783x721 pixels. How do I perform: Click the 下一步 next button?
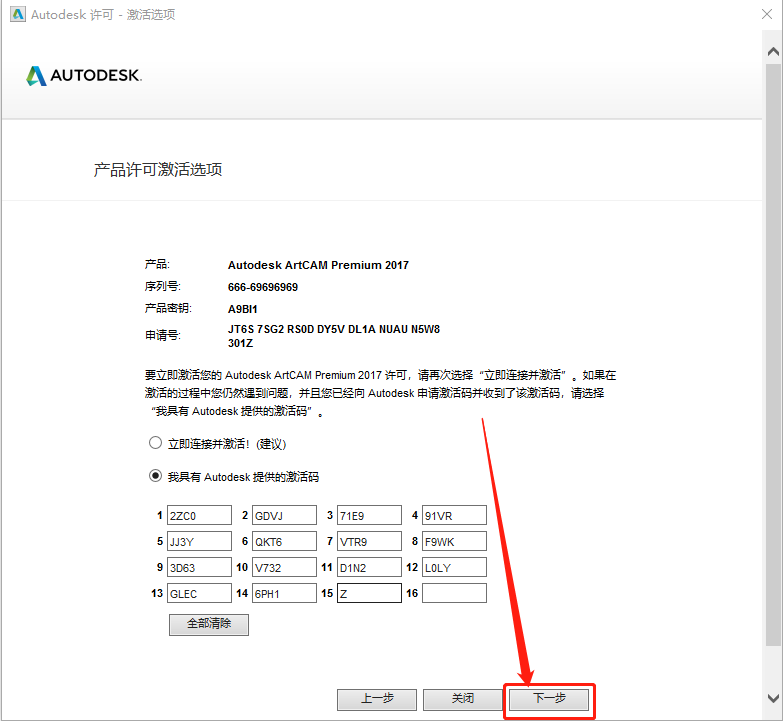[x=549, y=699]
